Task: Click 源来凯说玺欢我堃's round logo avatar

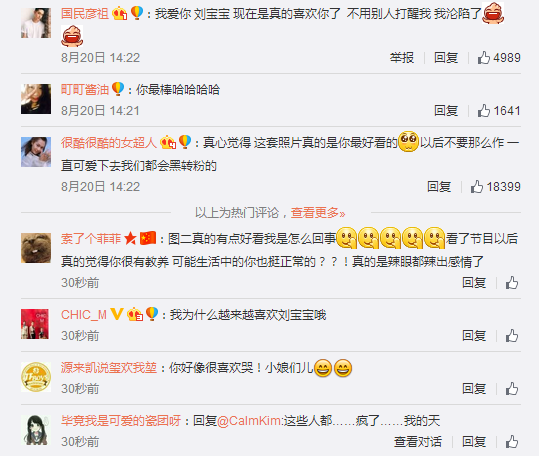Action: tap(36, 377)
